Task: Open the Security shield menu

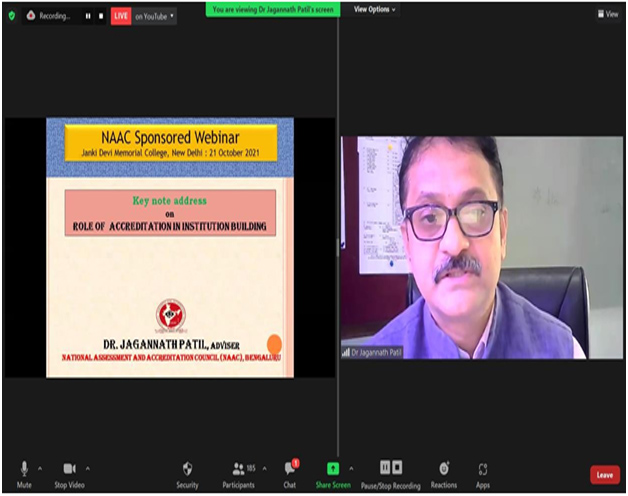Action: [x=187, y=475]
